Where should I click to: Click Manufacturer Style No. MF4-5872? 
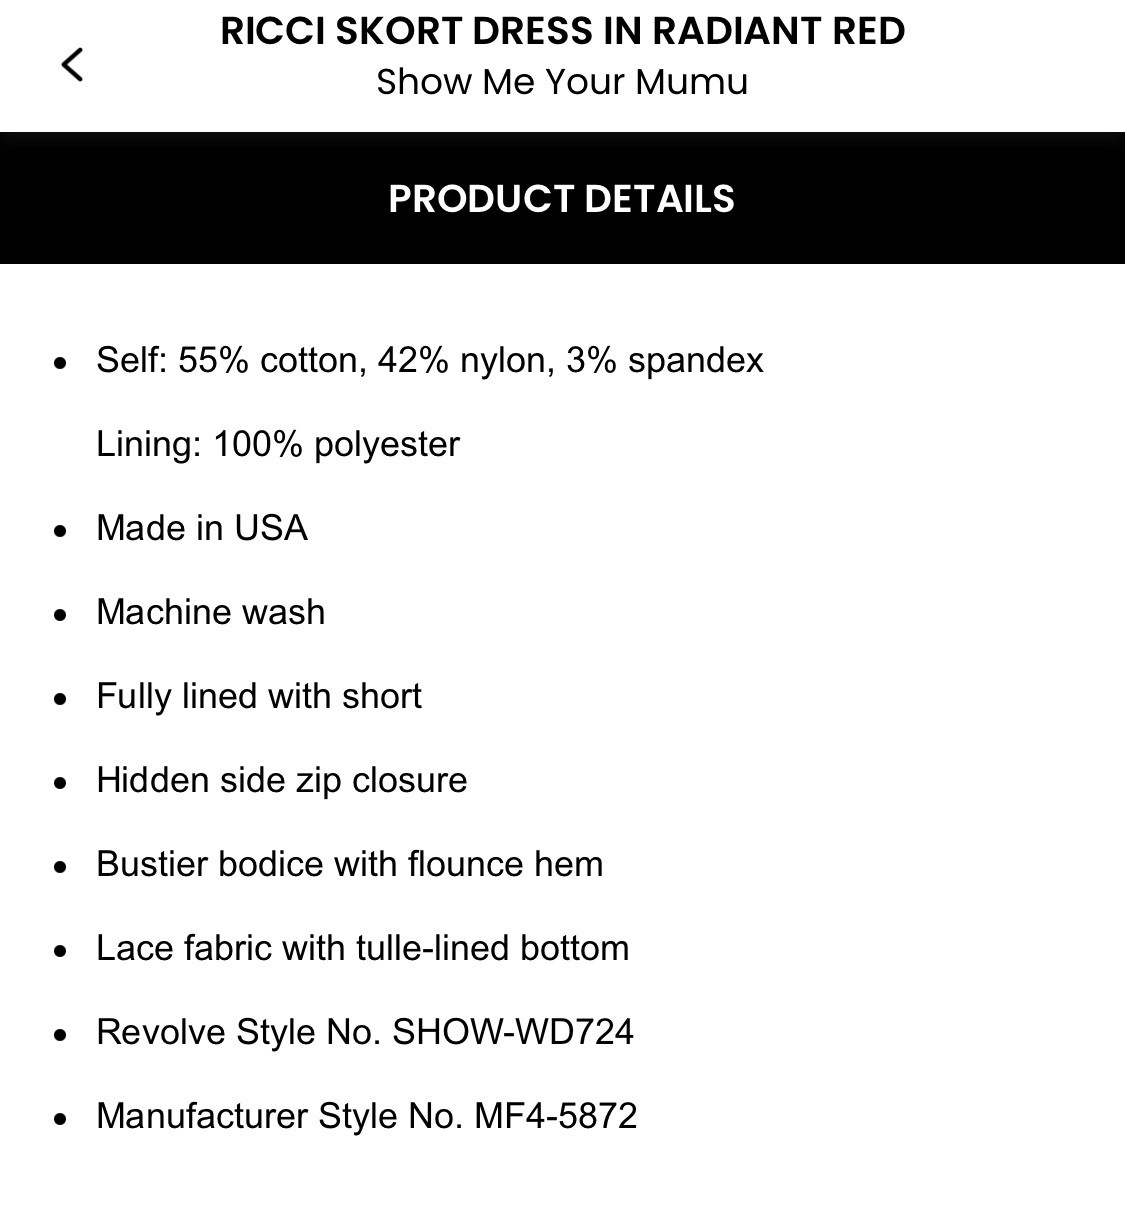pos(367,1116)
